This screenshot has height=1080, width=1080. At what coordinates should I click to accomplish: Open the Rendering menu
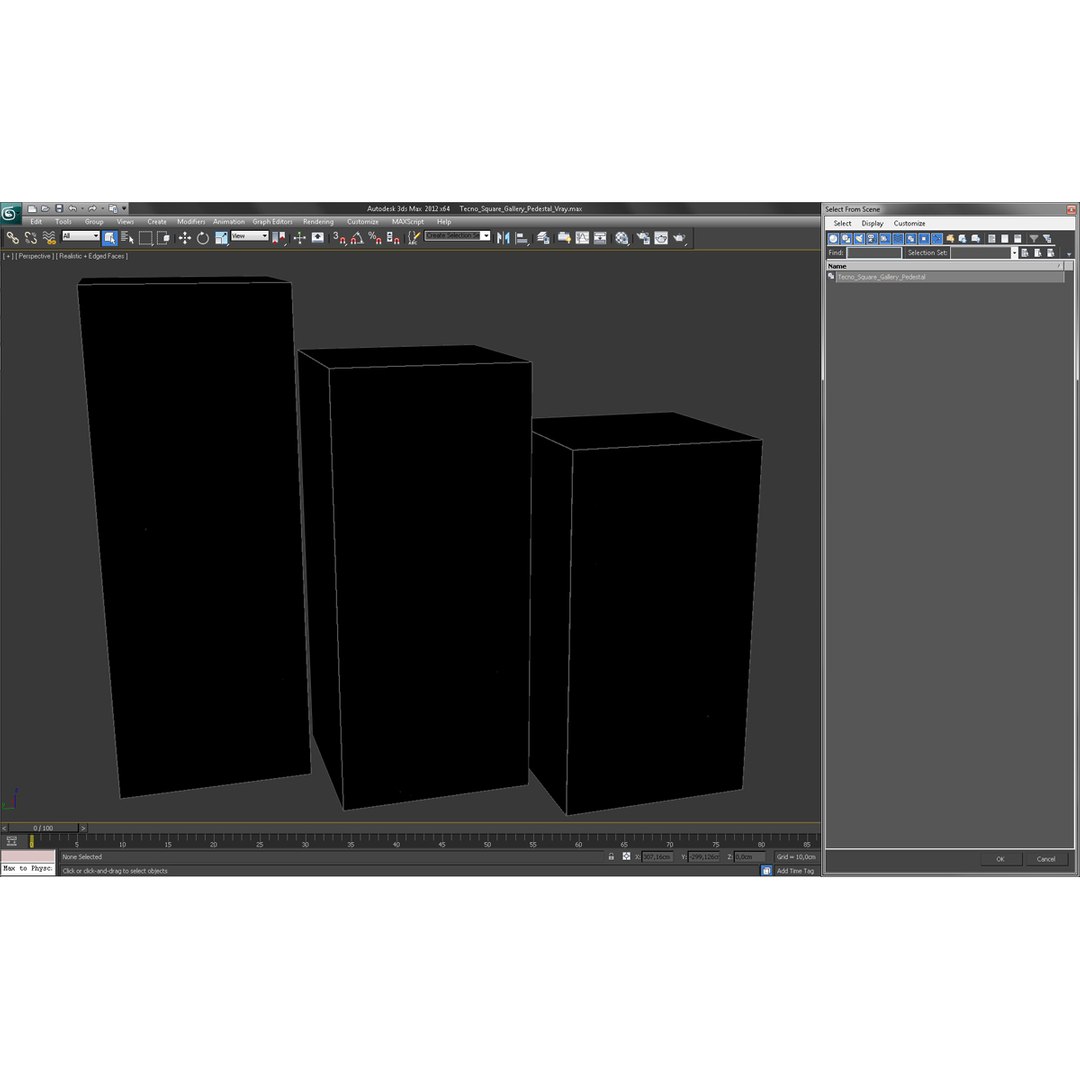[318, 222]
